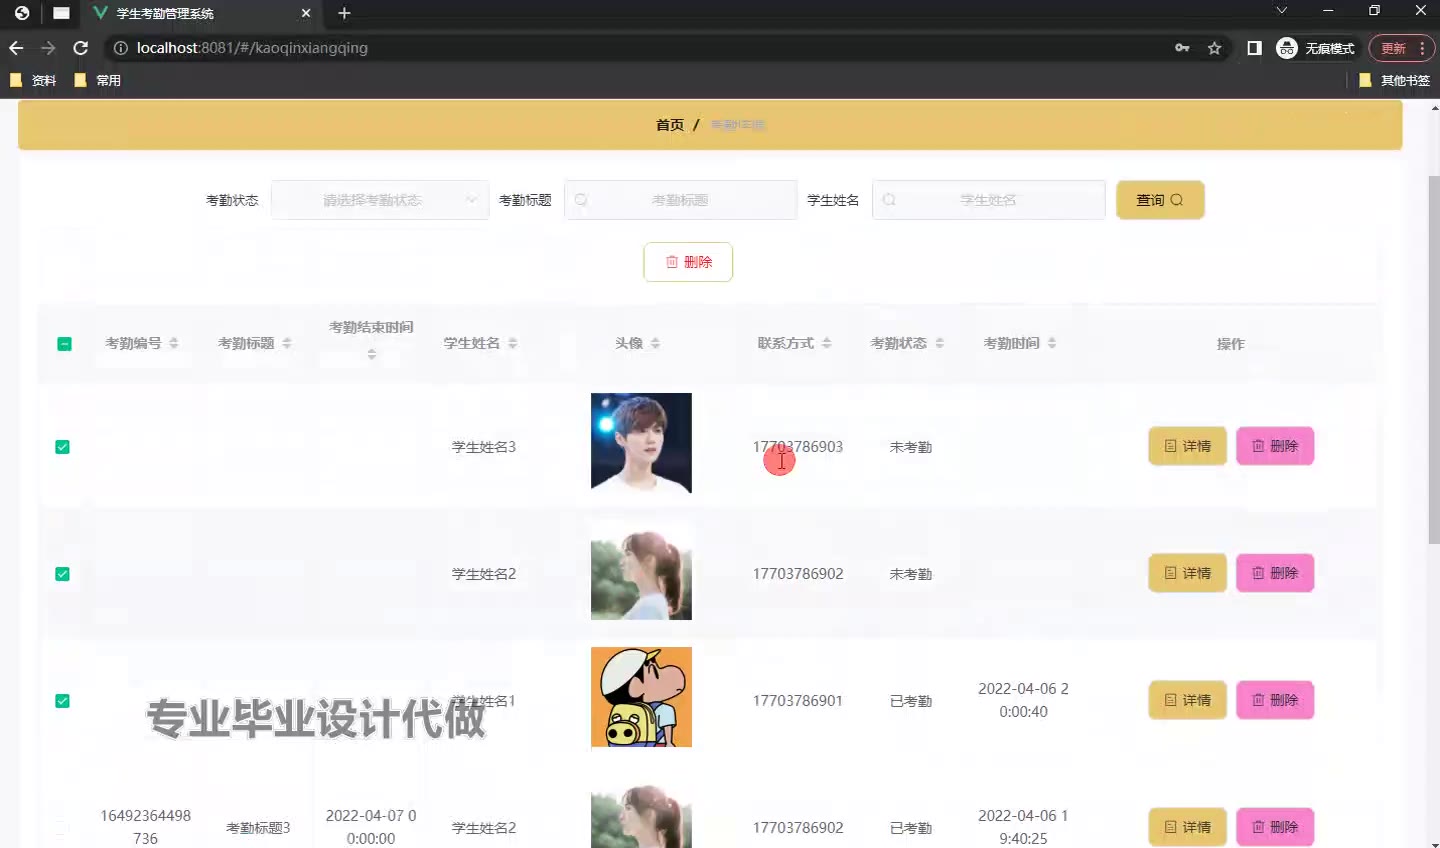The height and width of the screenshot is (848, 1440).
Task: Open tab search chevron in title bar
Action: coord(1281,11)
